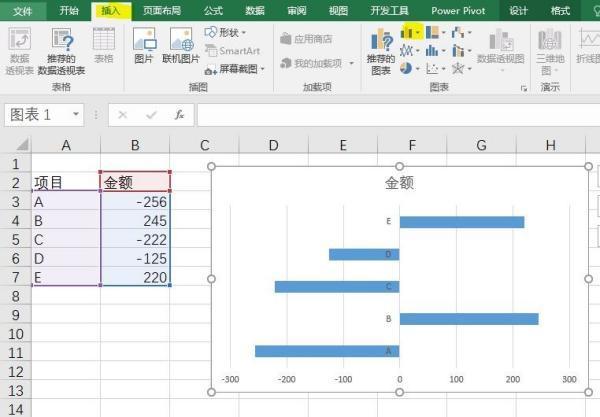Select the blue bar for item B
The image size is (600, 417).
point(468,319)
